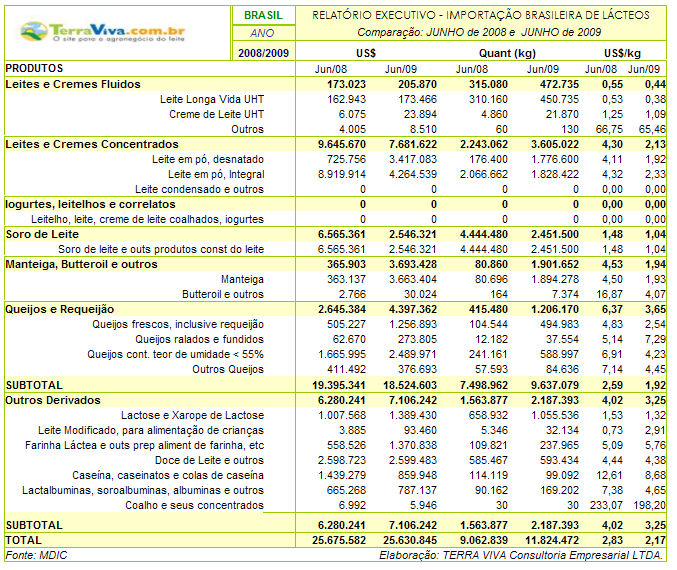Viewport: 677px width, 570px height.
Task: Click Caseína, caseinatos e colas label
Action: pos(168,475)
